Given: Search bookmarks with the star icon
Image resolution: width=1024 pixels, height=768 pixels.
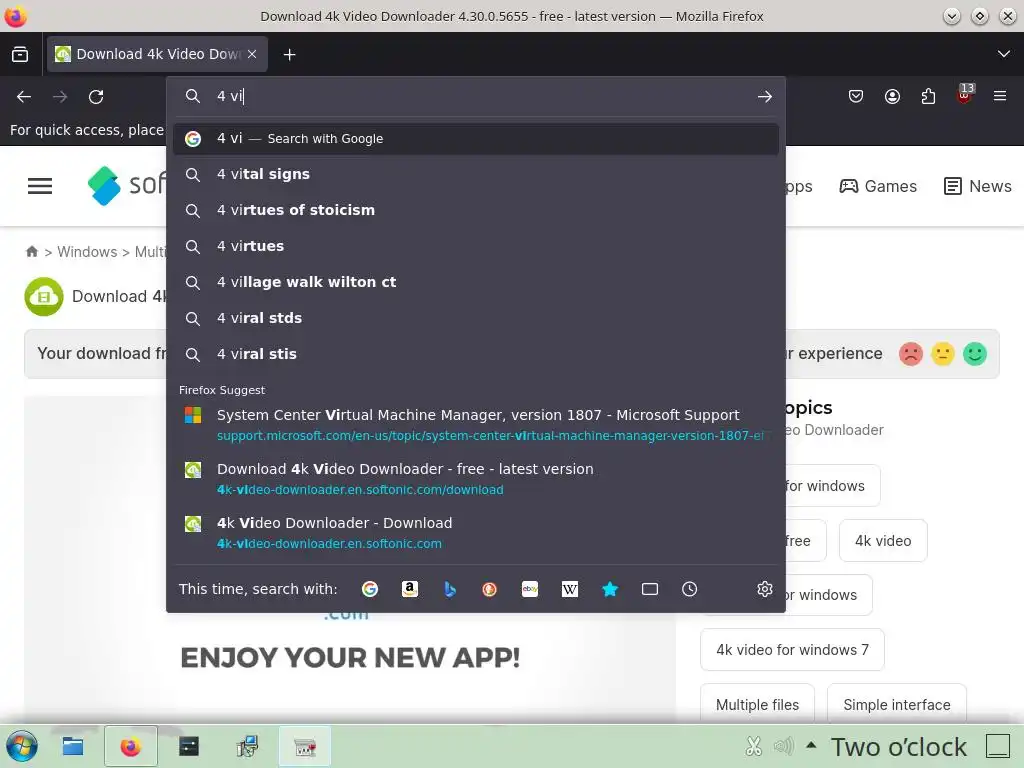Looking at the screenshot, I should pyautogui.click(x=610, y=589).
